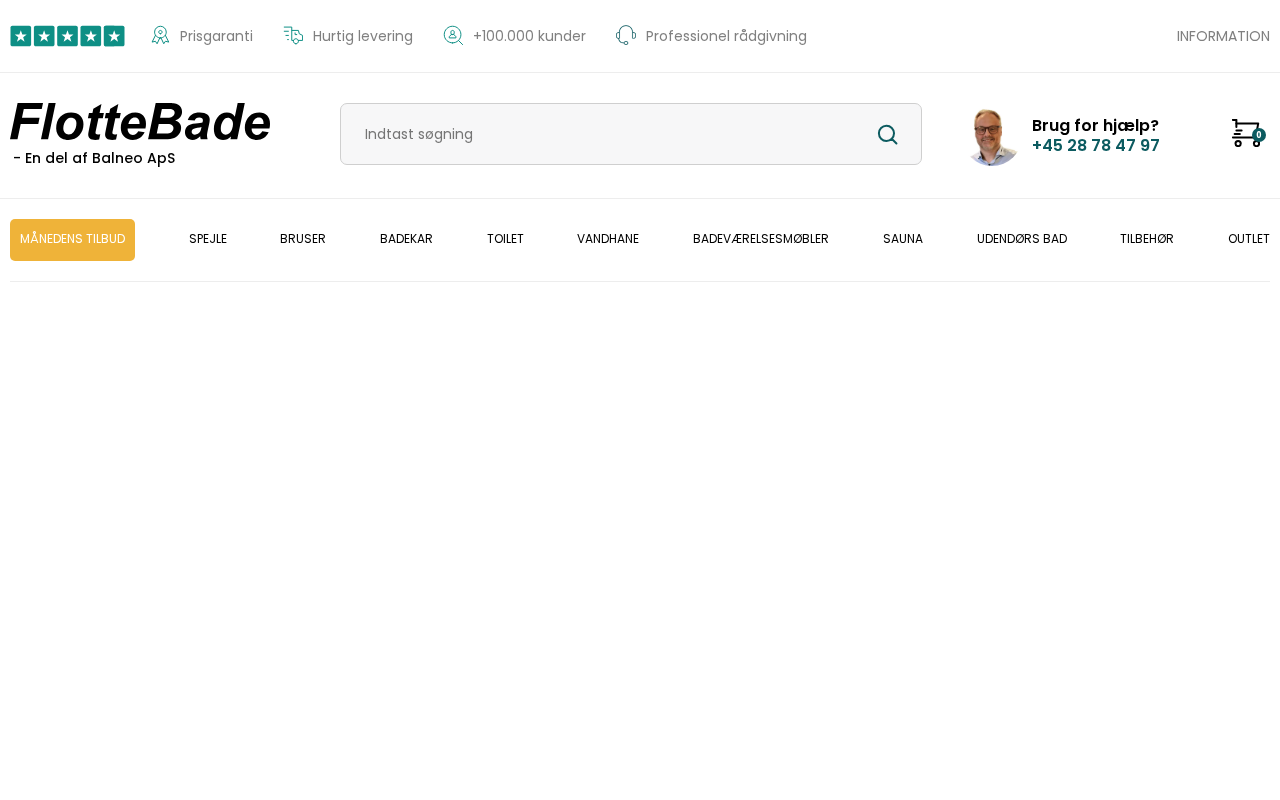The width and height of the screenshot is (1280, 800).
Task: Go to the FlotteBade homepage via logo
Action: click(140, 123)
